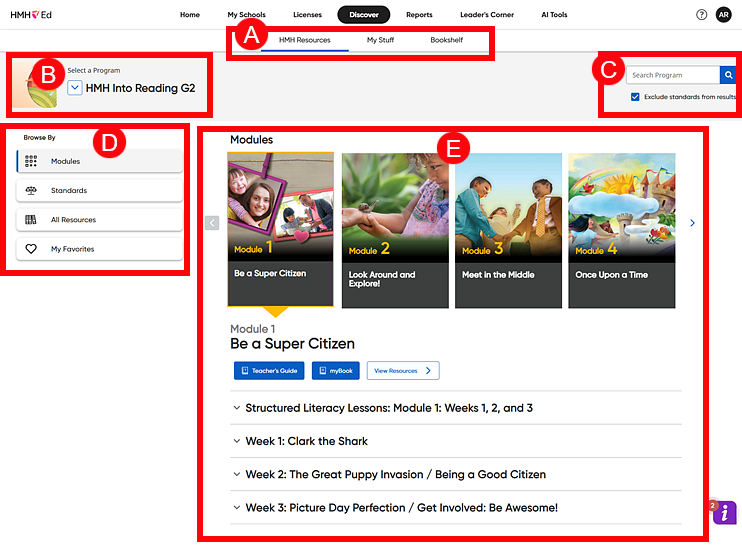Click the HMH Ed logo
Screen dimensions: 742x553
point(31,15)
